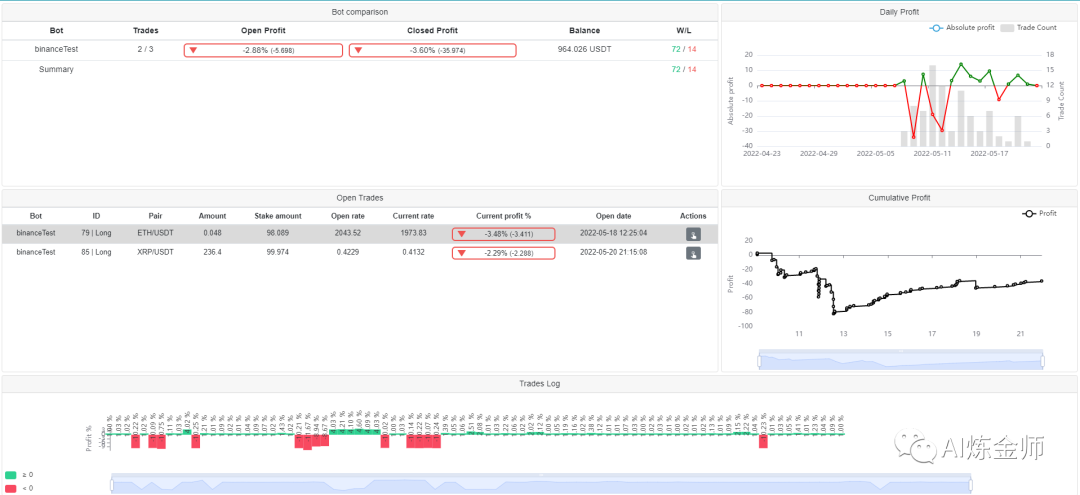Force exit the ETH/USDT trade via action icon

[x=693, y=235]
